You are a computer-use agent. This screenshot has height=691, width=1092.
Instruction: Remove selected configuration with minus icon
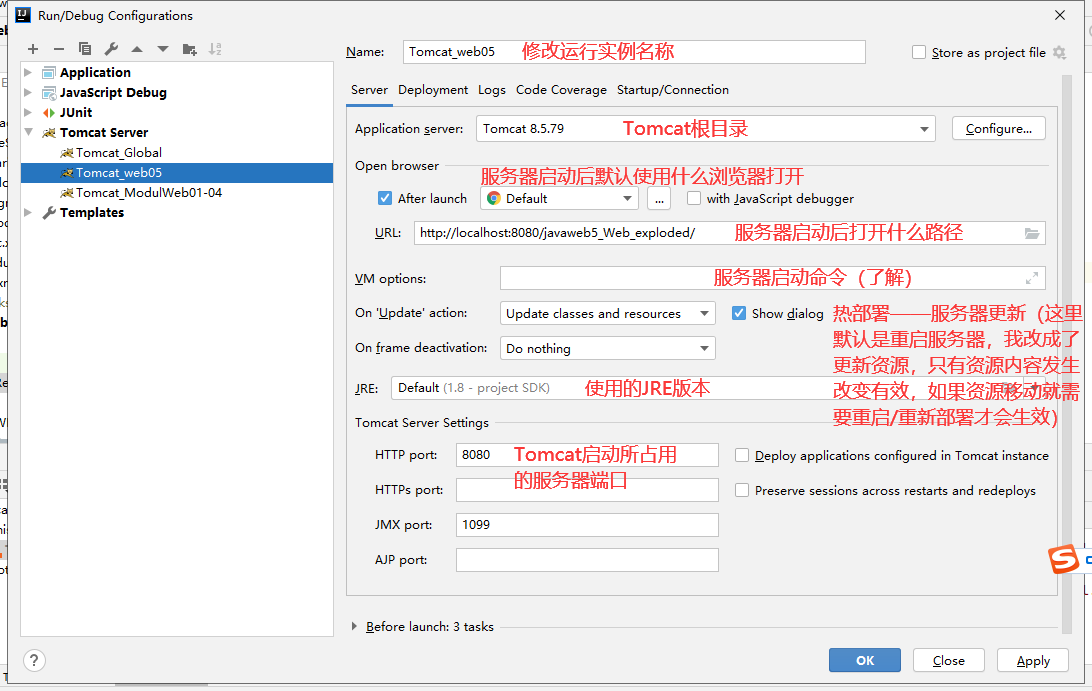coord(58,49)
